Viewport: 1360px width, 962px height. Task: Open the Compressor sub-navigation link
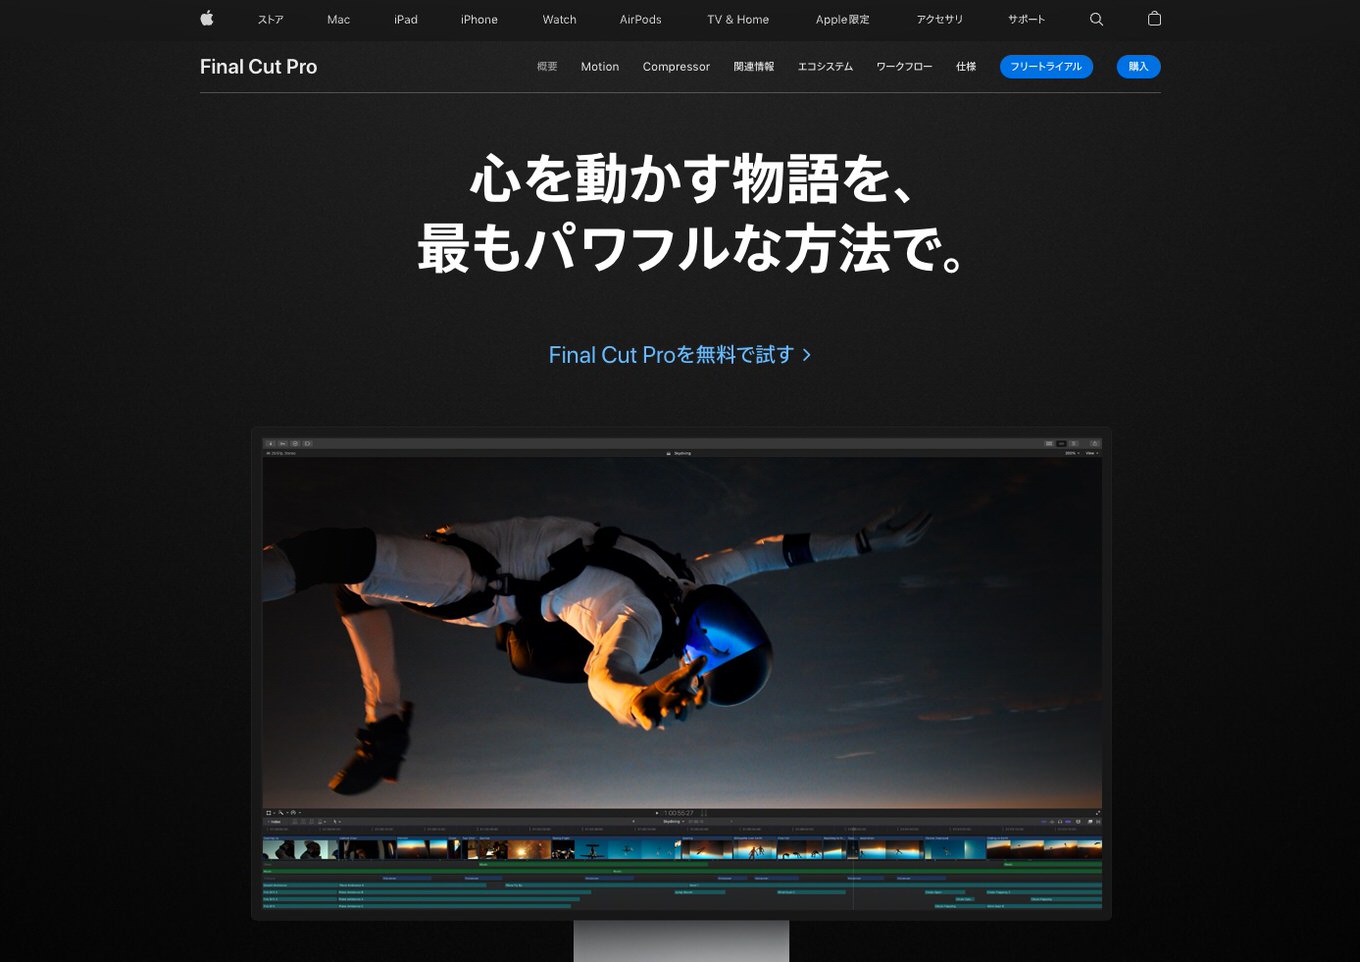pyautogui.click(x=676, y=67)
